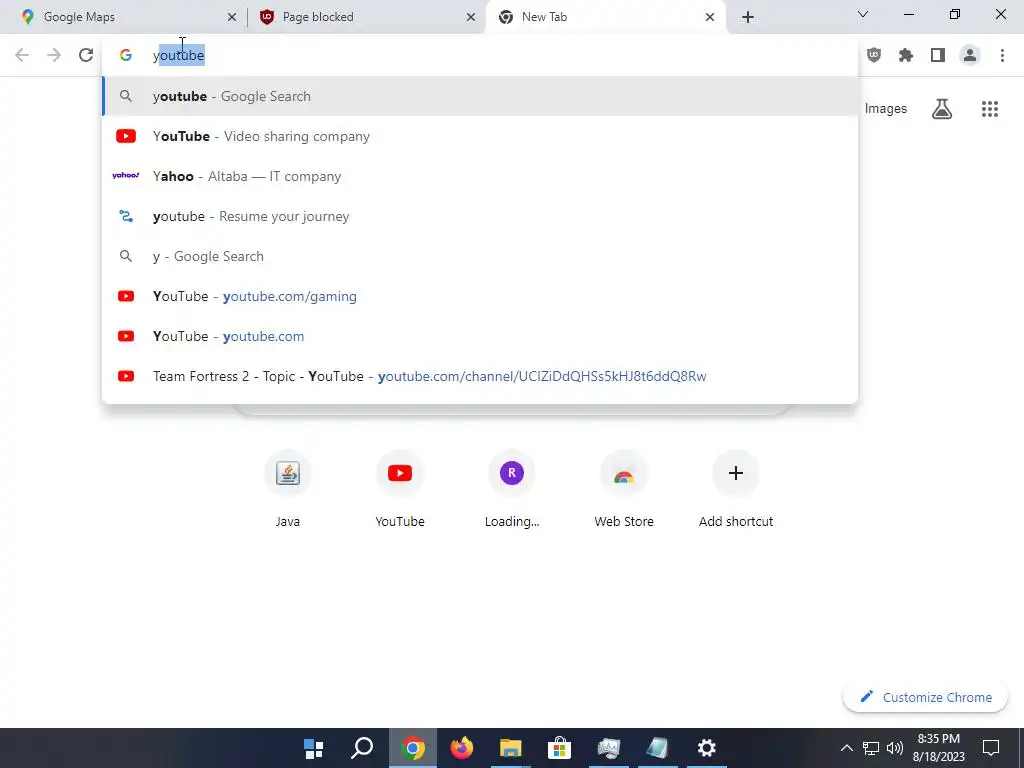Open the Google apps grid
This screenshot has height=768, width=1024.
pyautogui.click(x=990, y=108)
